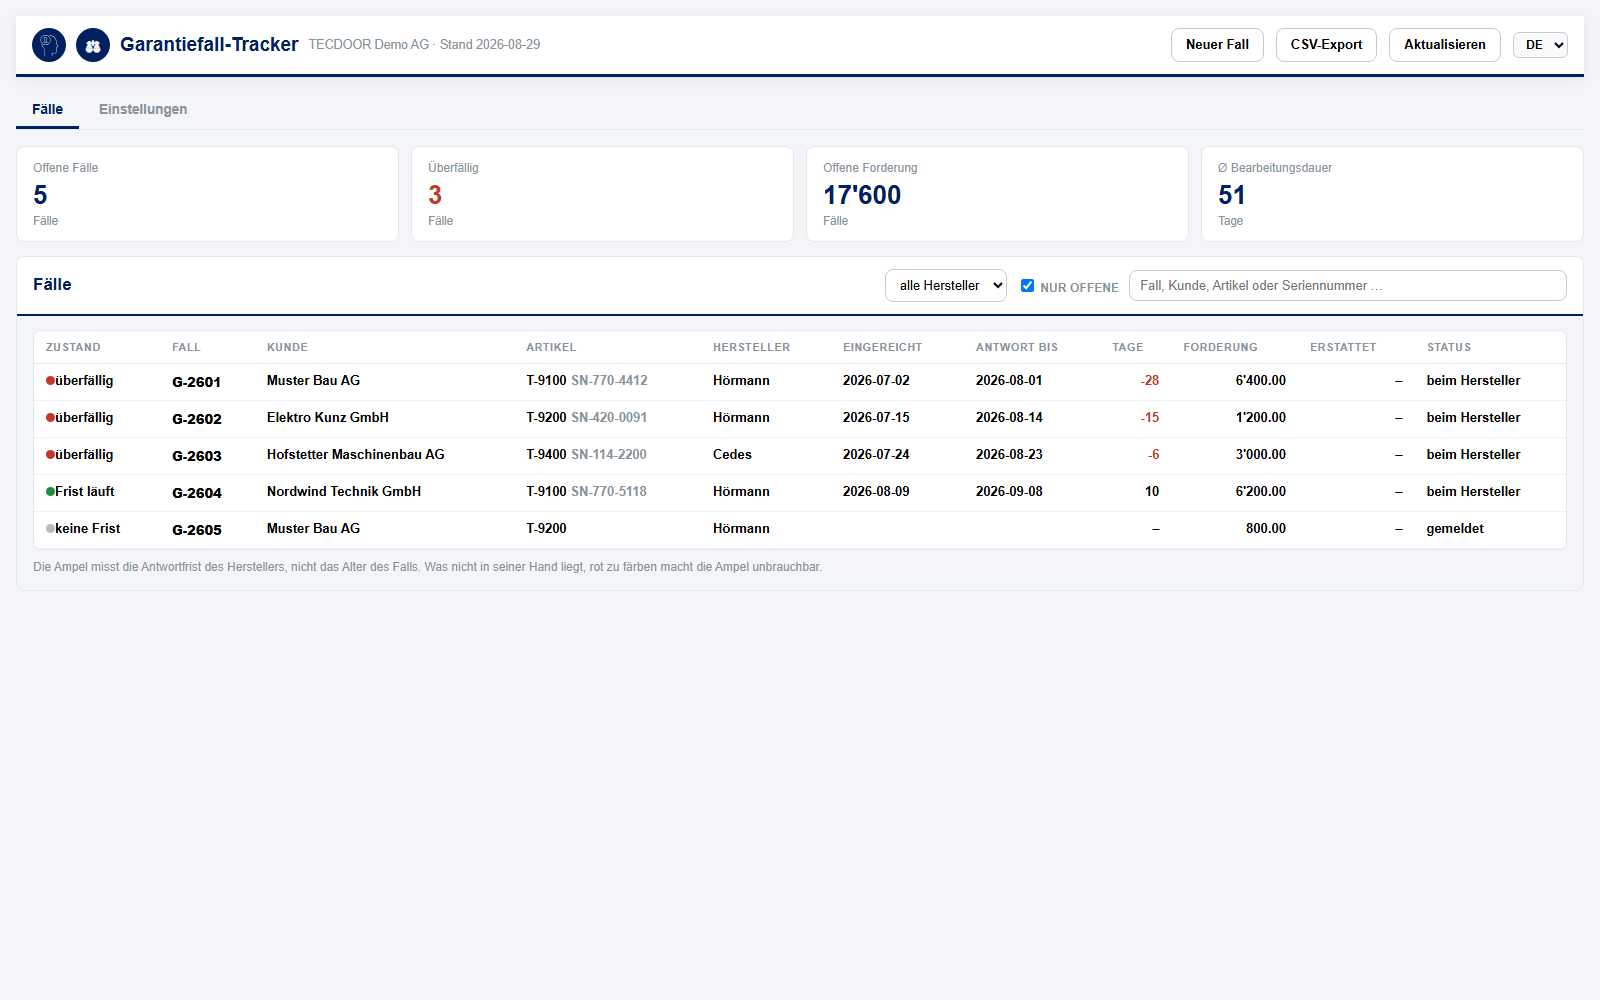This screenshot has height=1000, width=1600.
Task: Click the STATUS column header
Action: point(1448,348)
